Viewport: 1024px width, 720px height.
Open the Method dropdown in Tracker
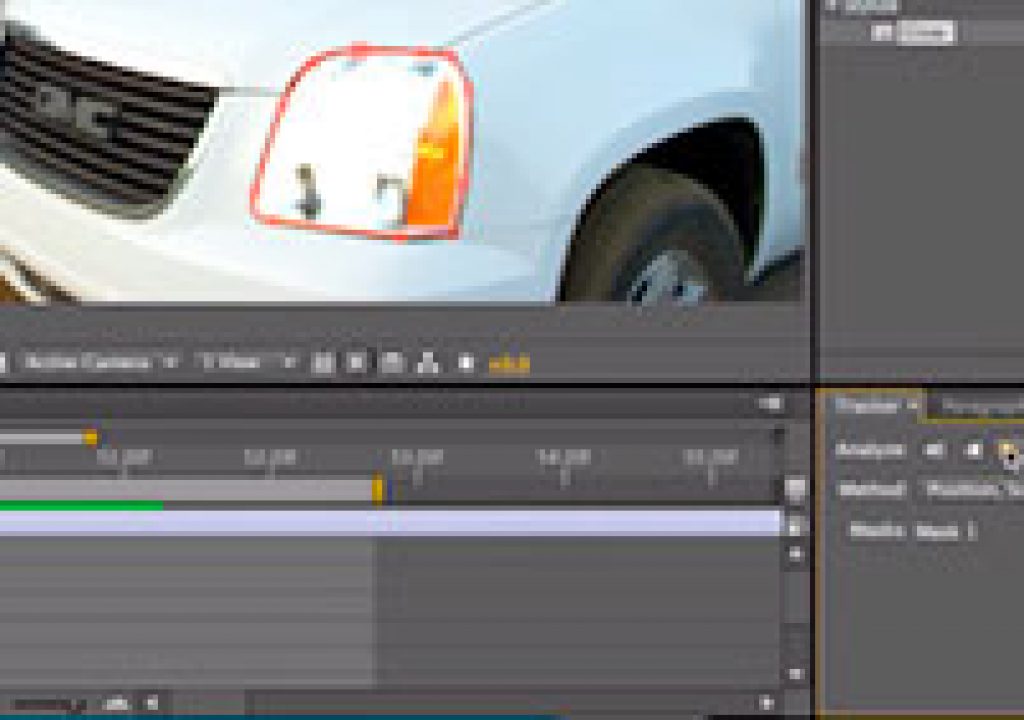974,489
